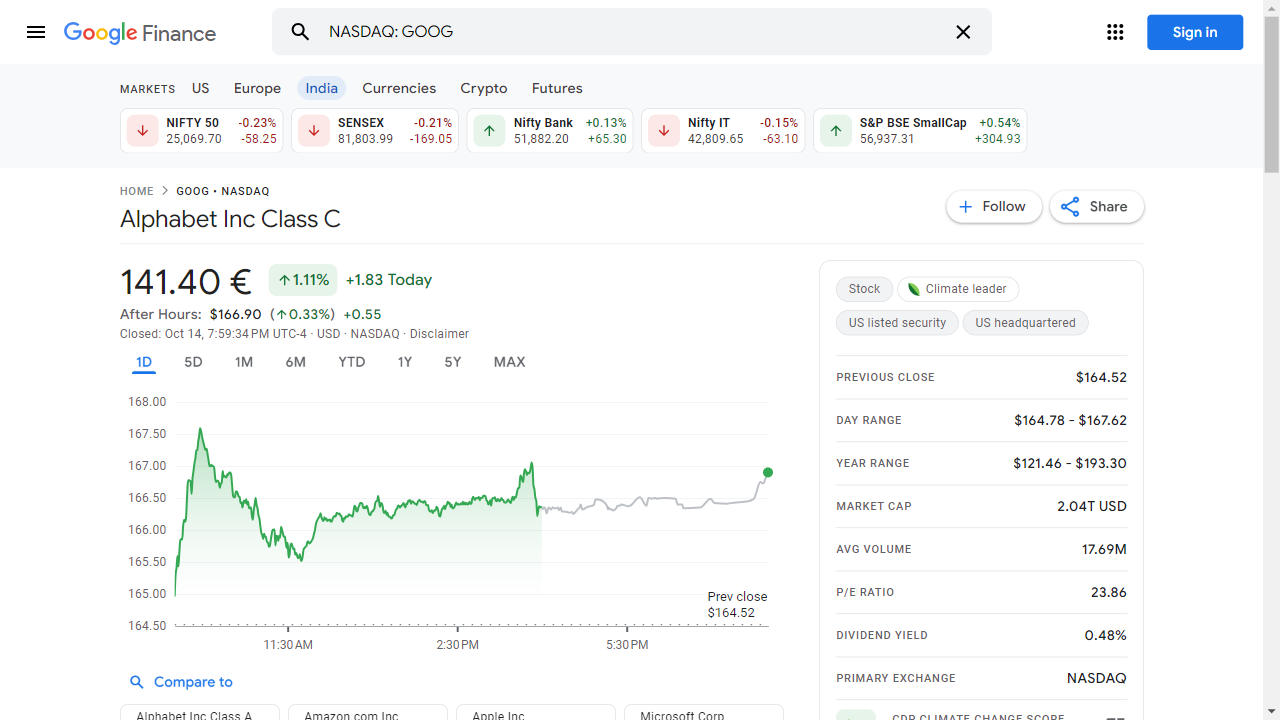Toggle the US headquartered chip
This screenshot has height=720, width=1280.
(1025, 322)
